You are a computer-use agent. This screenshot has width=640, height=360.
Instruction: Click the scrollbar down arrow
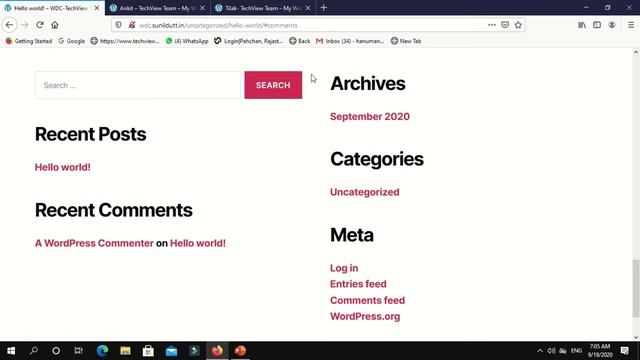coord(636,338)
